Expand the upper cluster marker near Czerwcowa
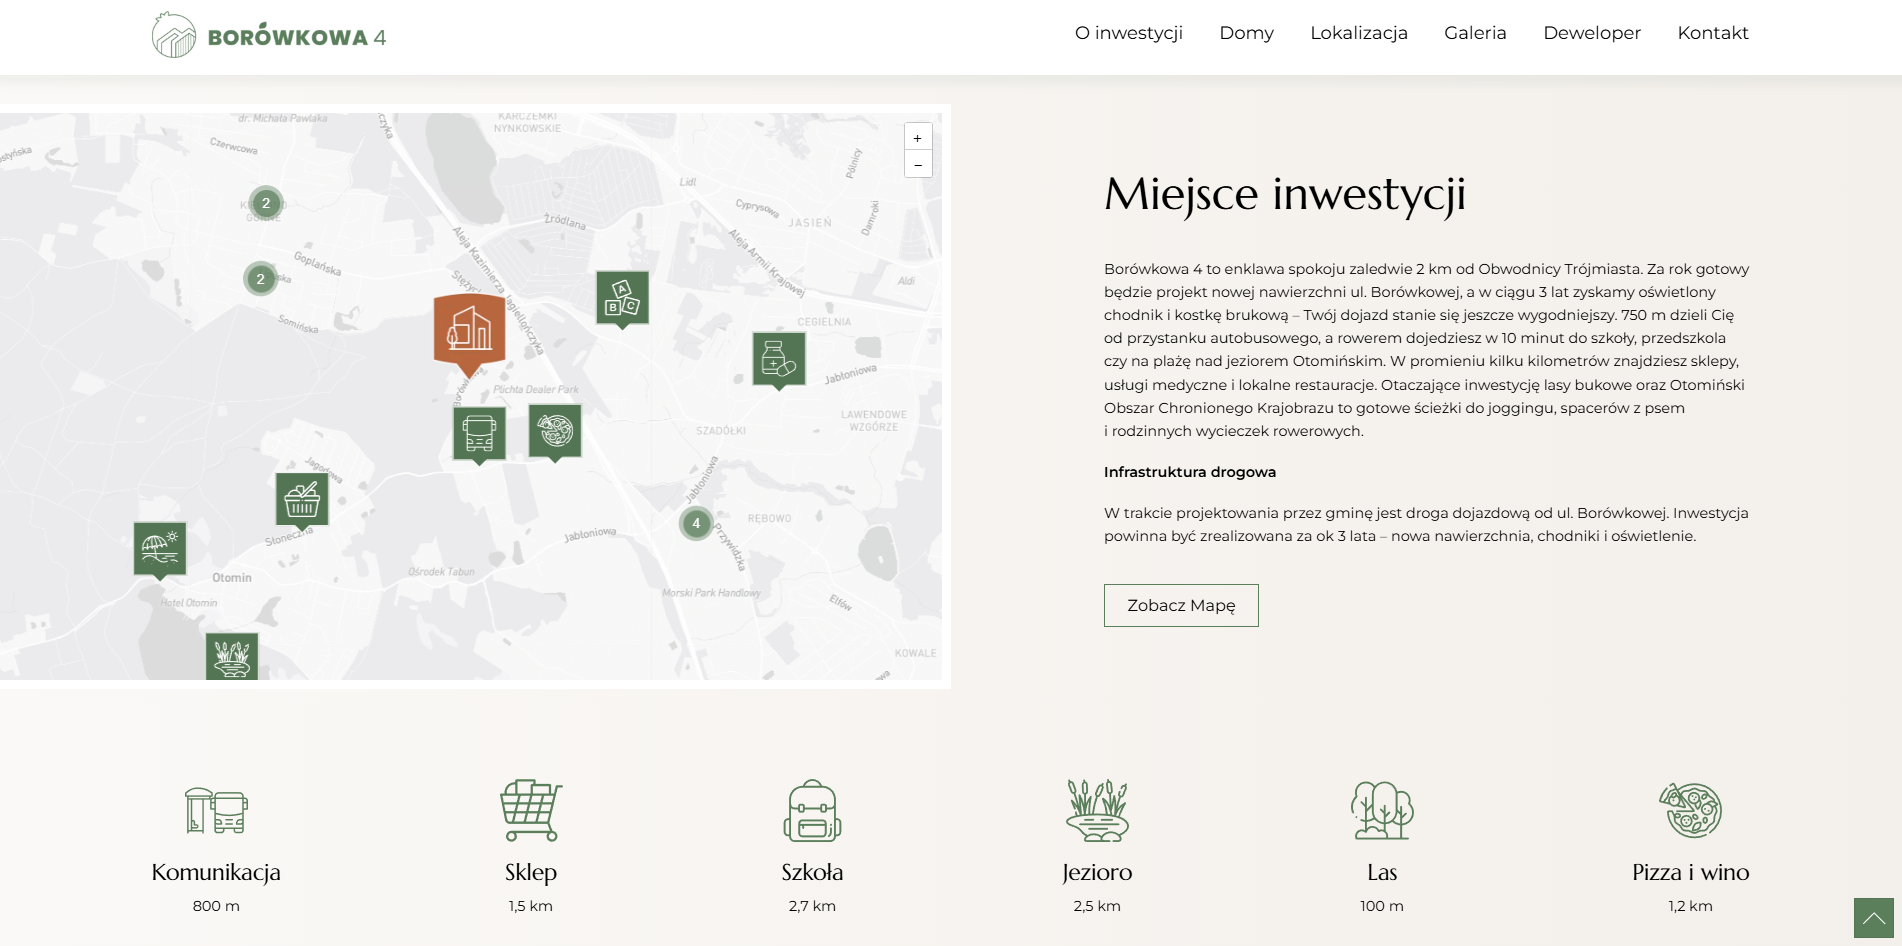1902x946 pixels. (x=265, y=203)
